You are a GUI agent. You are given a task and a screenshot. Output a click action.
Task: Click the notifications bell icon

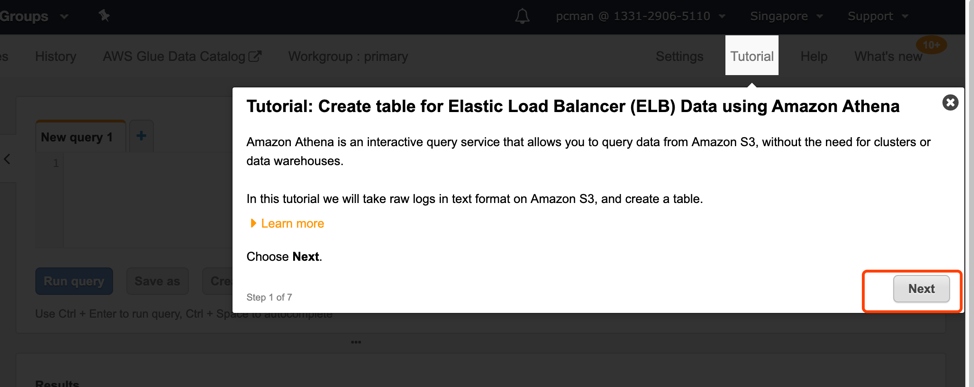pyautogui.click(x=522, y=16)
